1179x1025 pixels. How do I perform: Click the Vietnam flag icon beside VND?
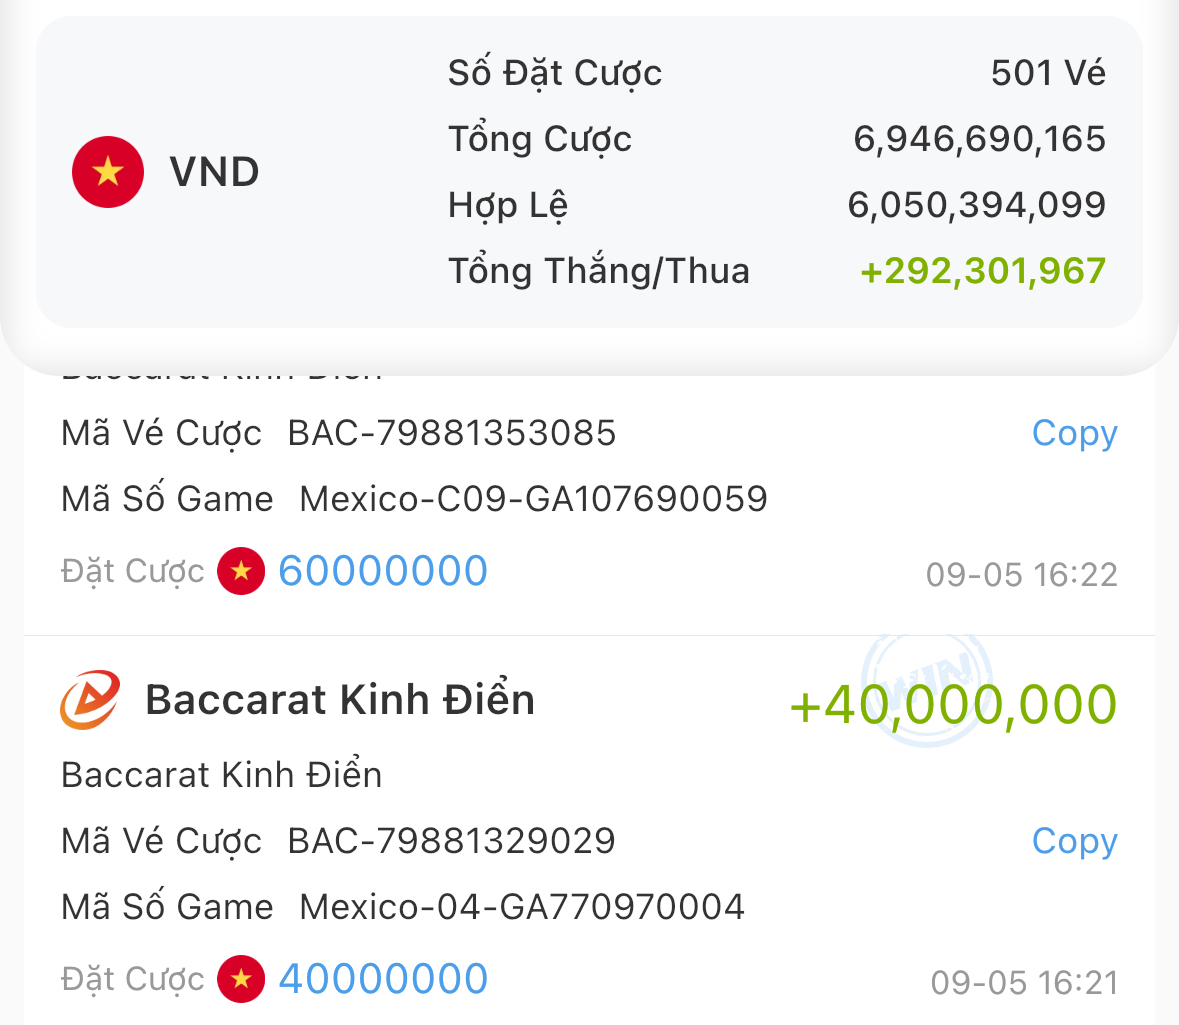pos(108,172)
